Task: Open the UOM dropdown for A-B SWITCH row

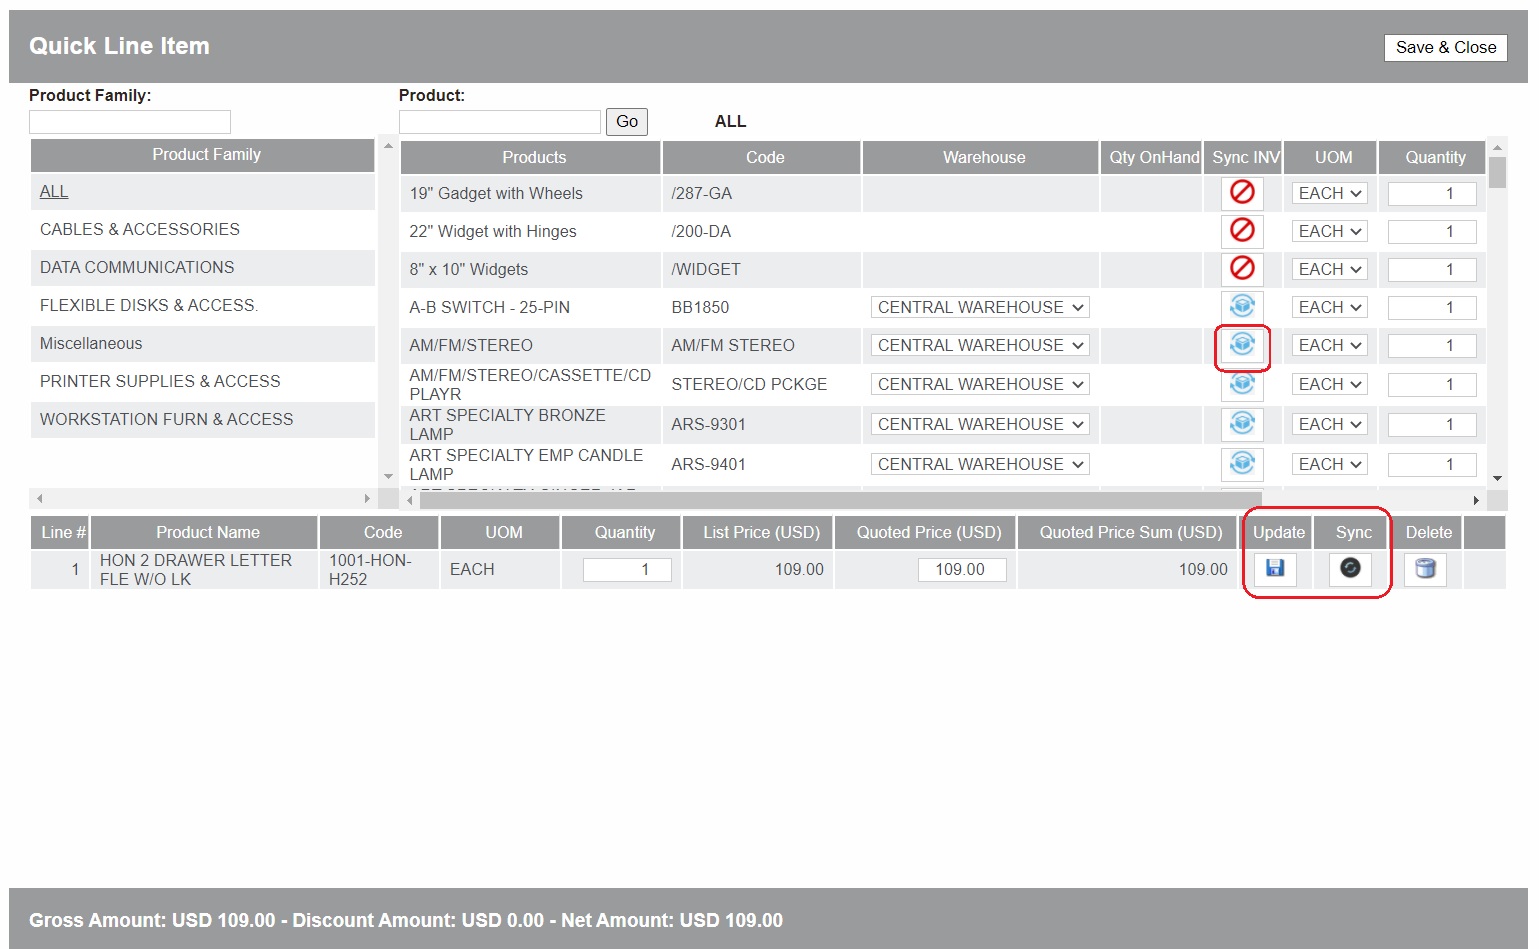Action: click(1328, 306)
